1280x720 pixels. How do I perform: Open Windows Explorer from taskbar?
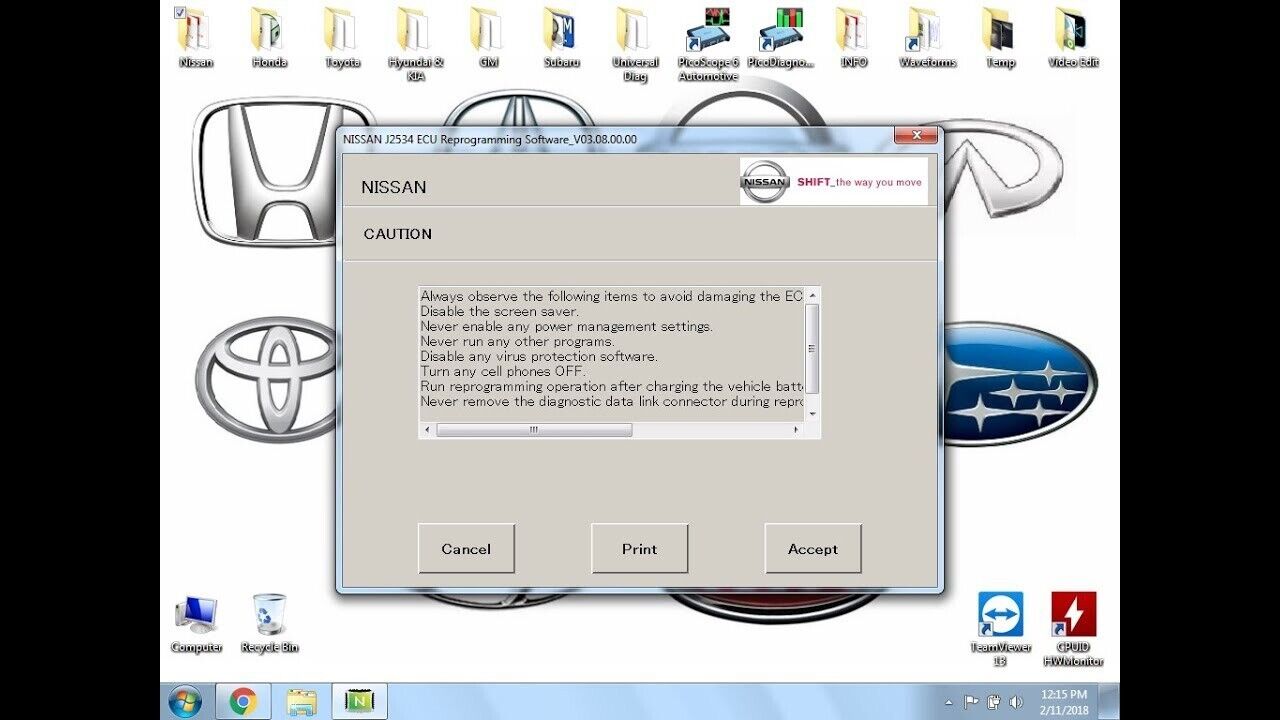pyautogui.click(x=301, y=702)
